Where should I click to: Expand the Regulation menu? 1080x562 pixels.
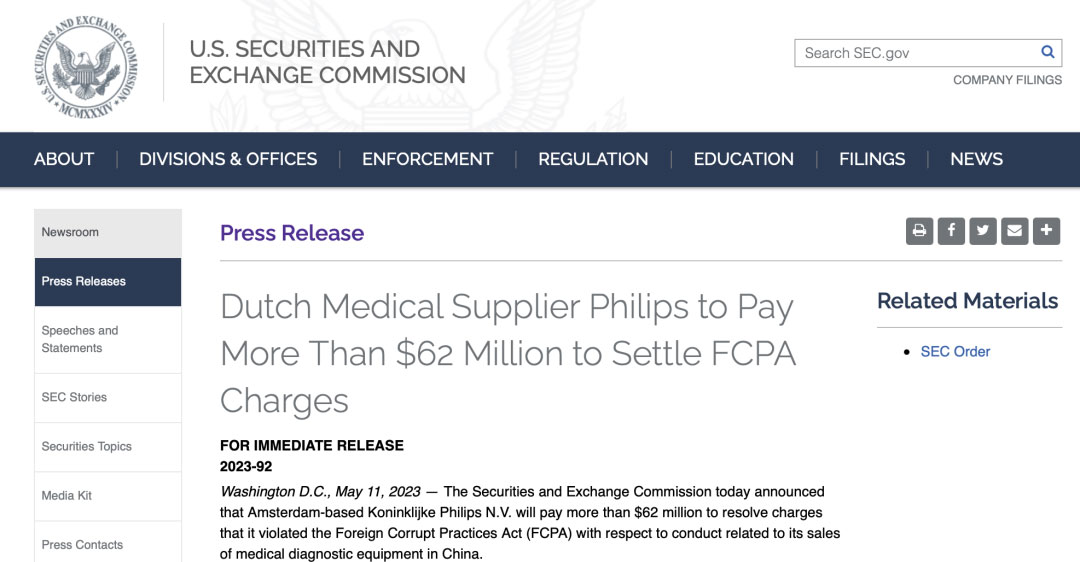tap(593, 159)
